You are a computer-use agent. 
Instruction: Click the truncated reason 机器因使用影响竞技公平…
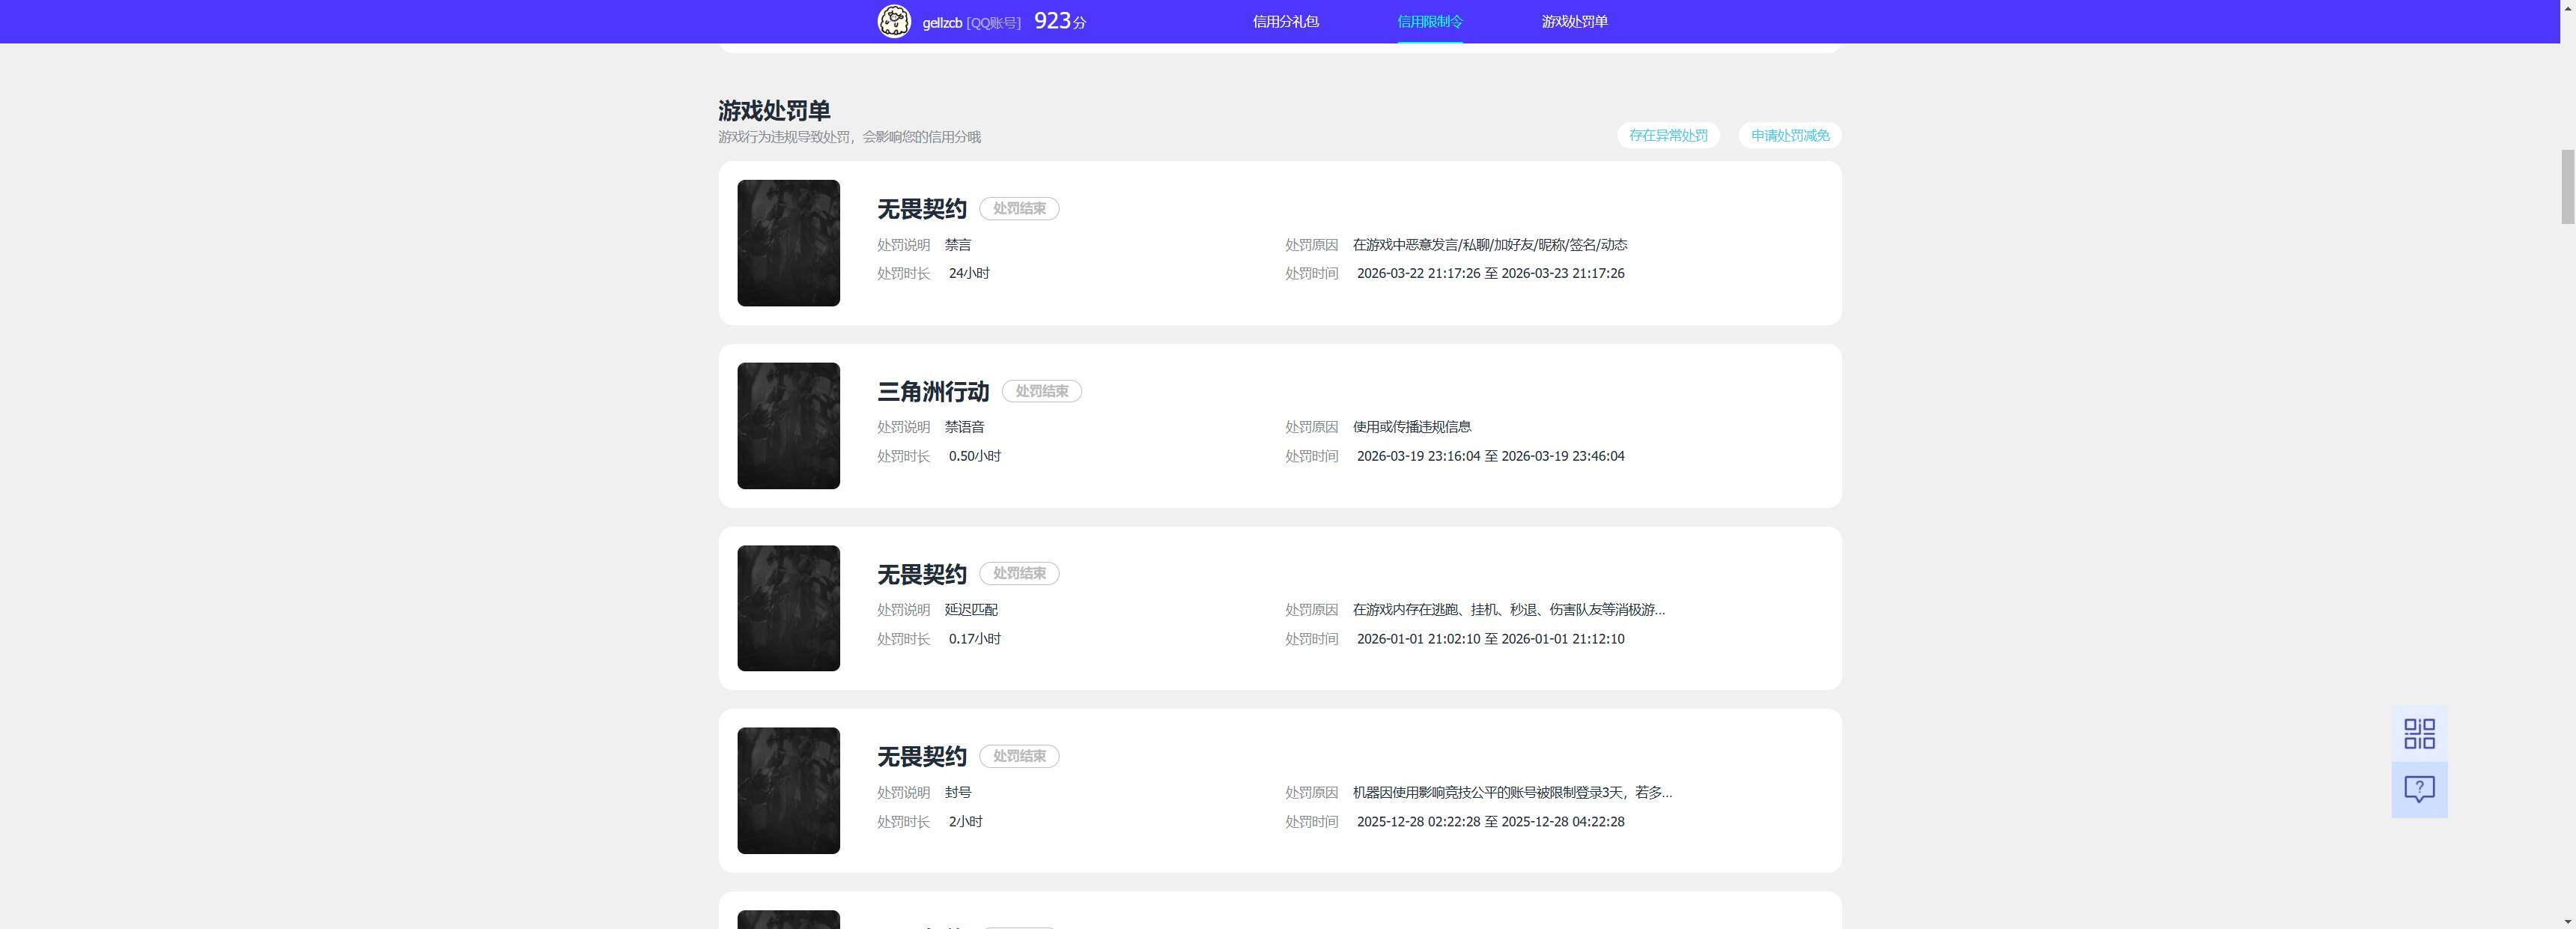(1512, 793)
